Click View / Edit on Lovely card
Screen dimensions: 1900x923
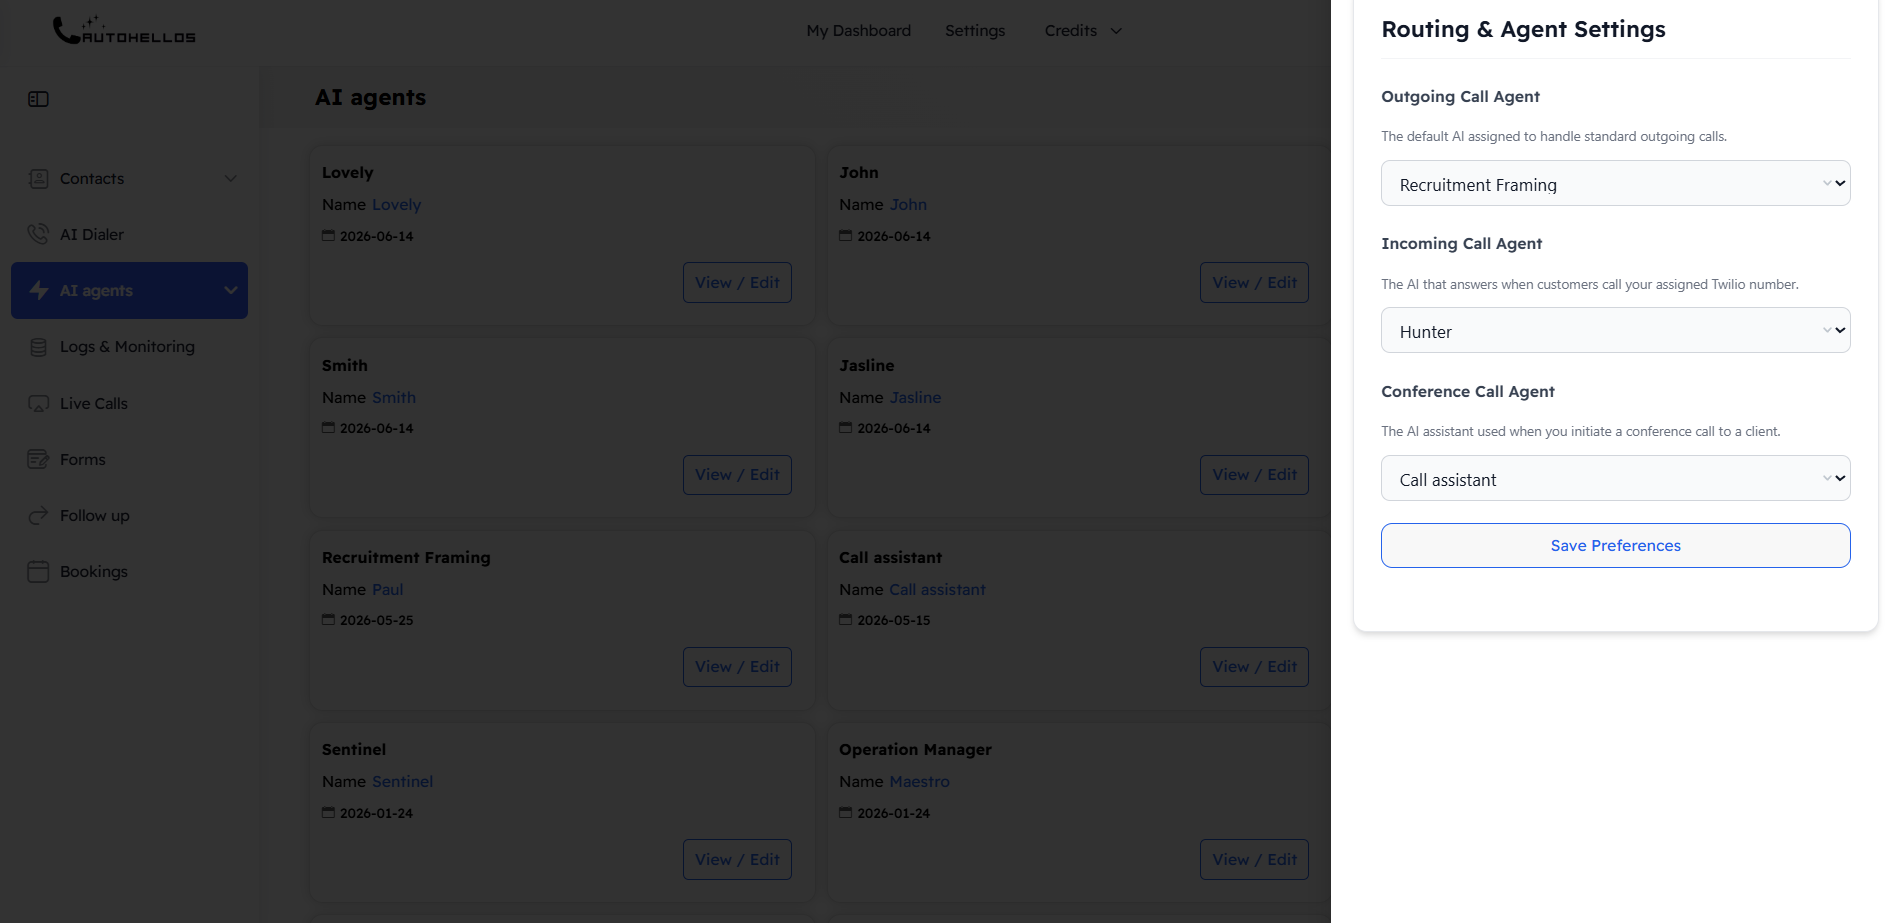click(x=737, y=282)
